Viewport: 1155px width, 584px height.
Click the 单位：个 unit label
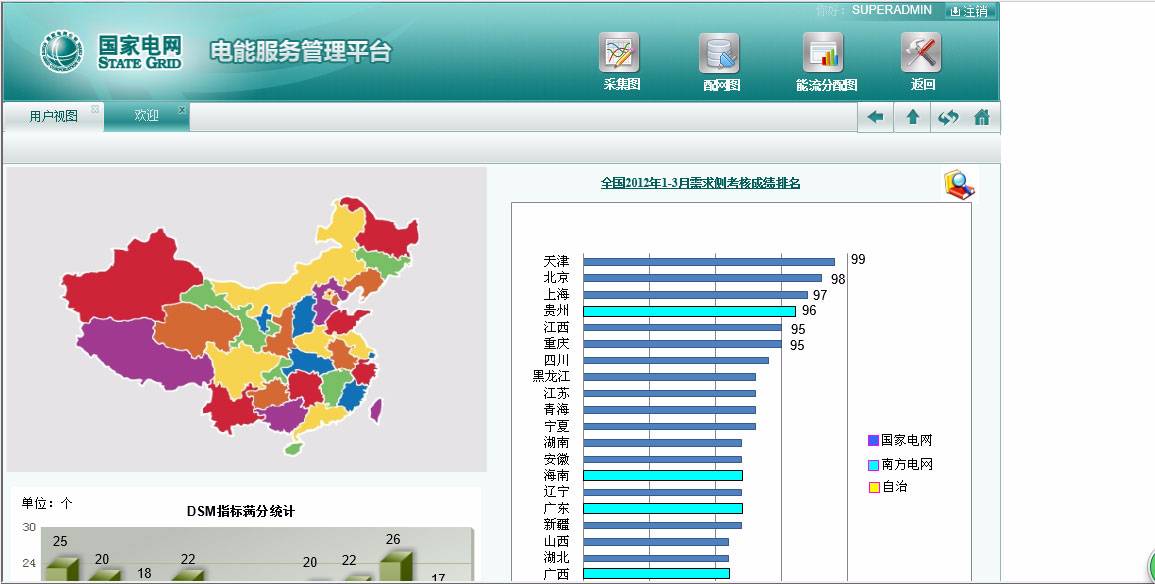pyautogui.click(x=46, y=504)
